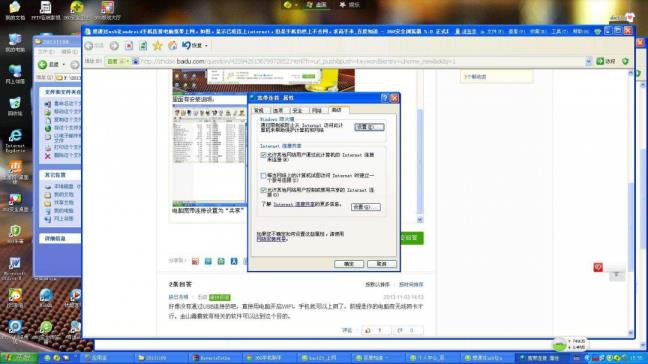
Task: Click the Windows Start button
Action: click(x=18, y=358)
